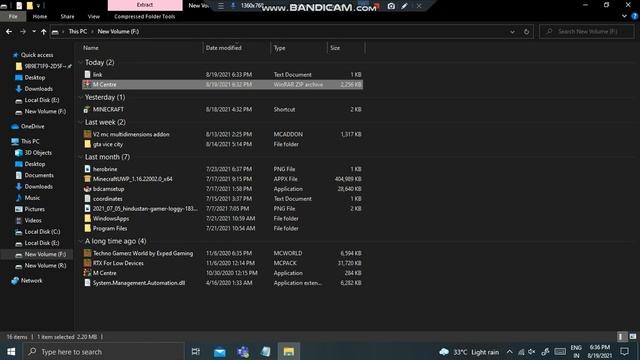
Task: Click This PC in the address breadcrumb
Action: (x=78, y=31)
